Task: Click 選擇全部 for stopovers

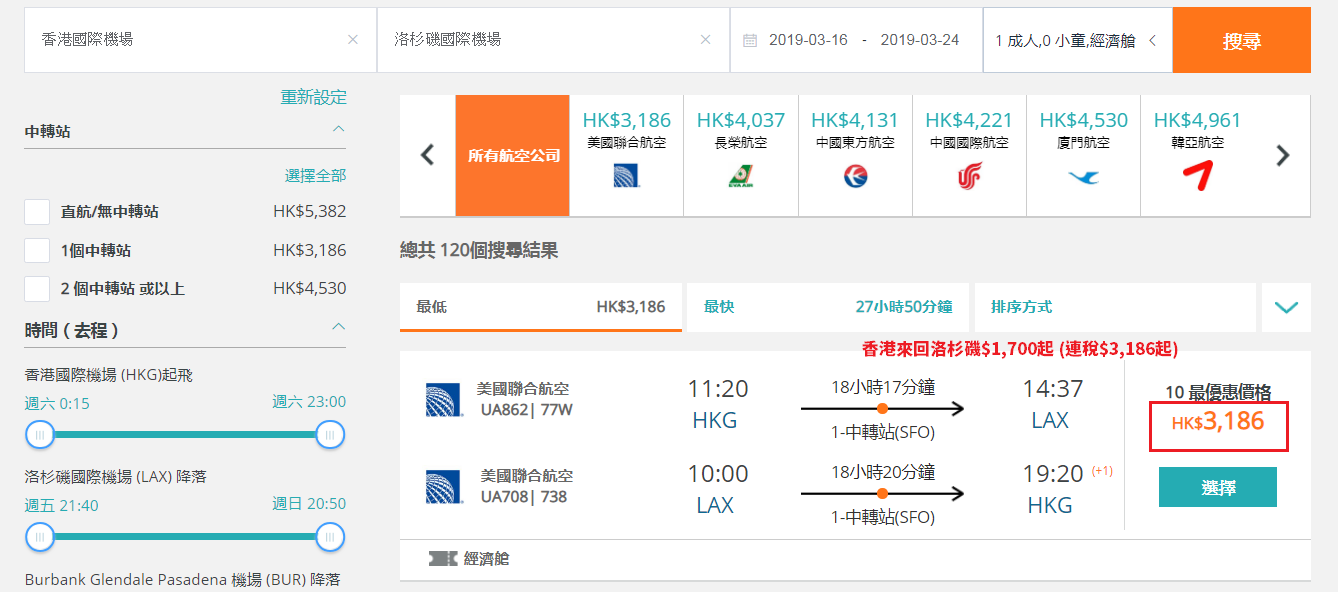Action: click(x=316, y=175)
